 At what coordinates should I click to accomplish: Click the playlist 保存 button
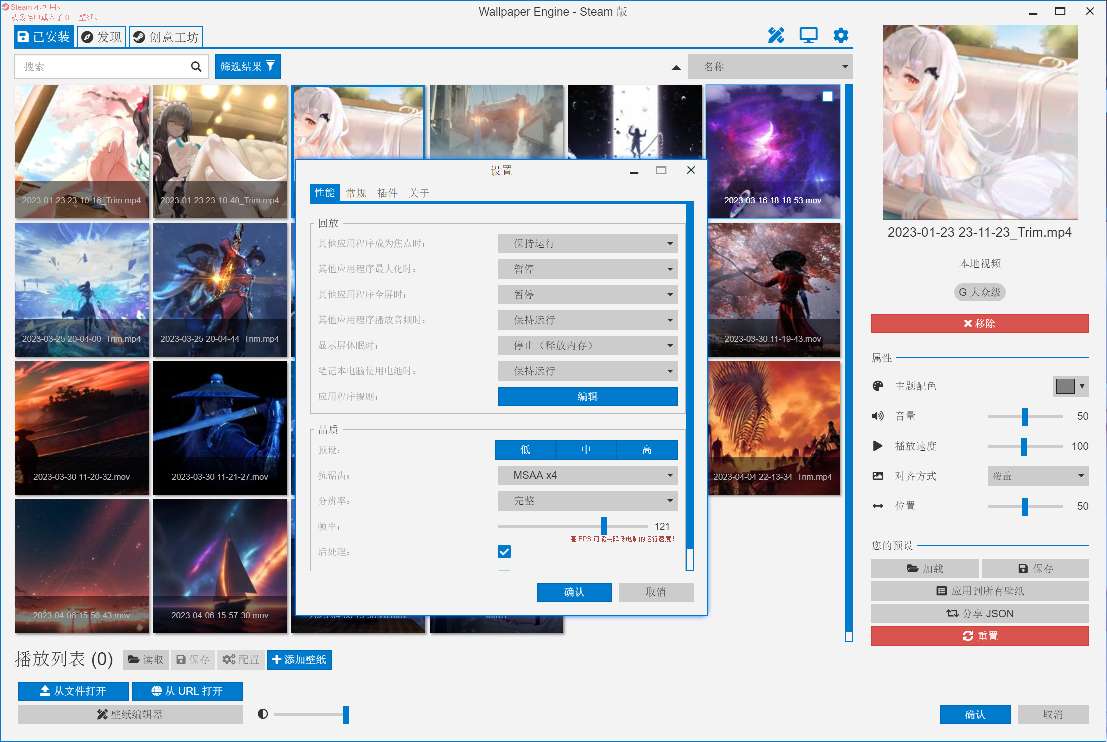[x=193, y=659]
